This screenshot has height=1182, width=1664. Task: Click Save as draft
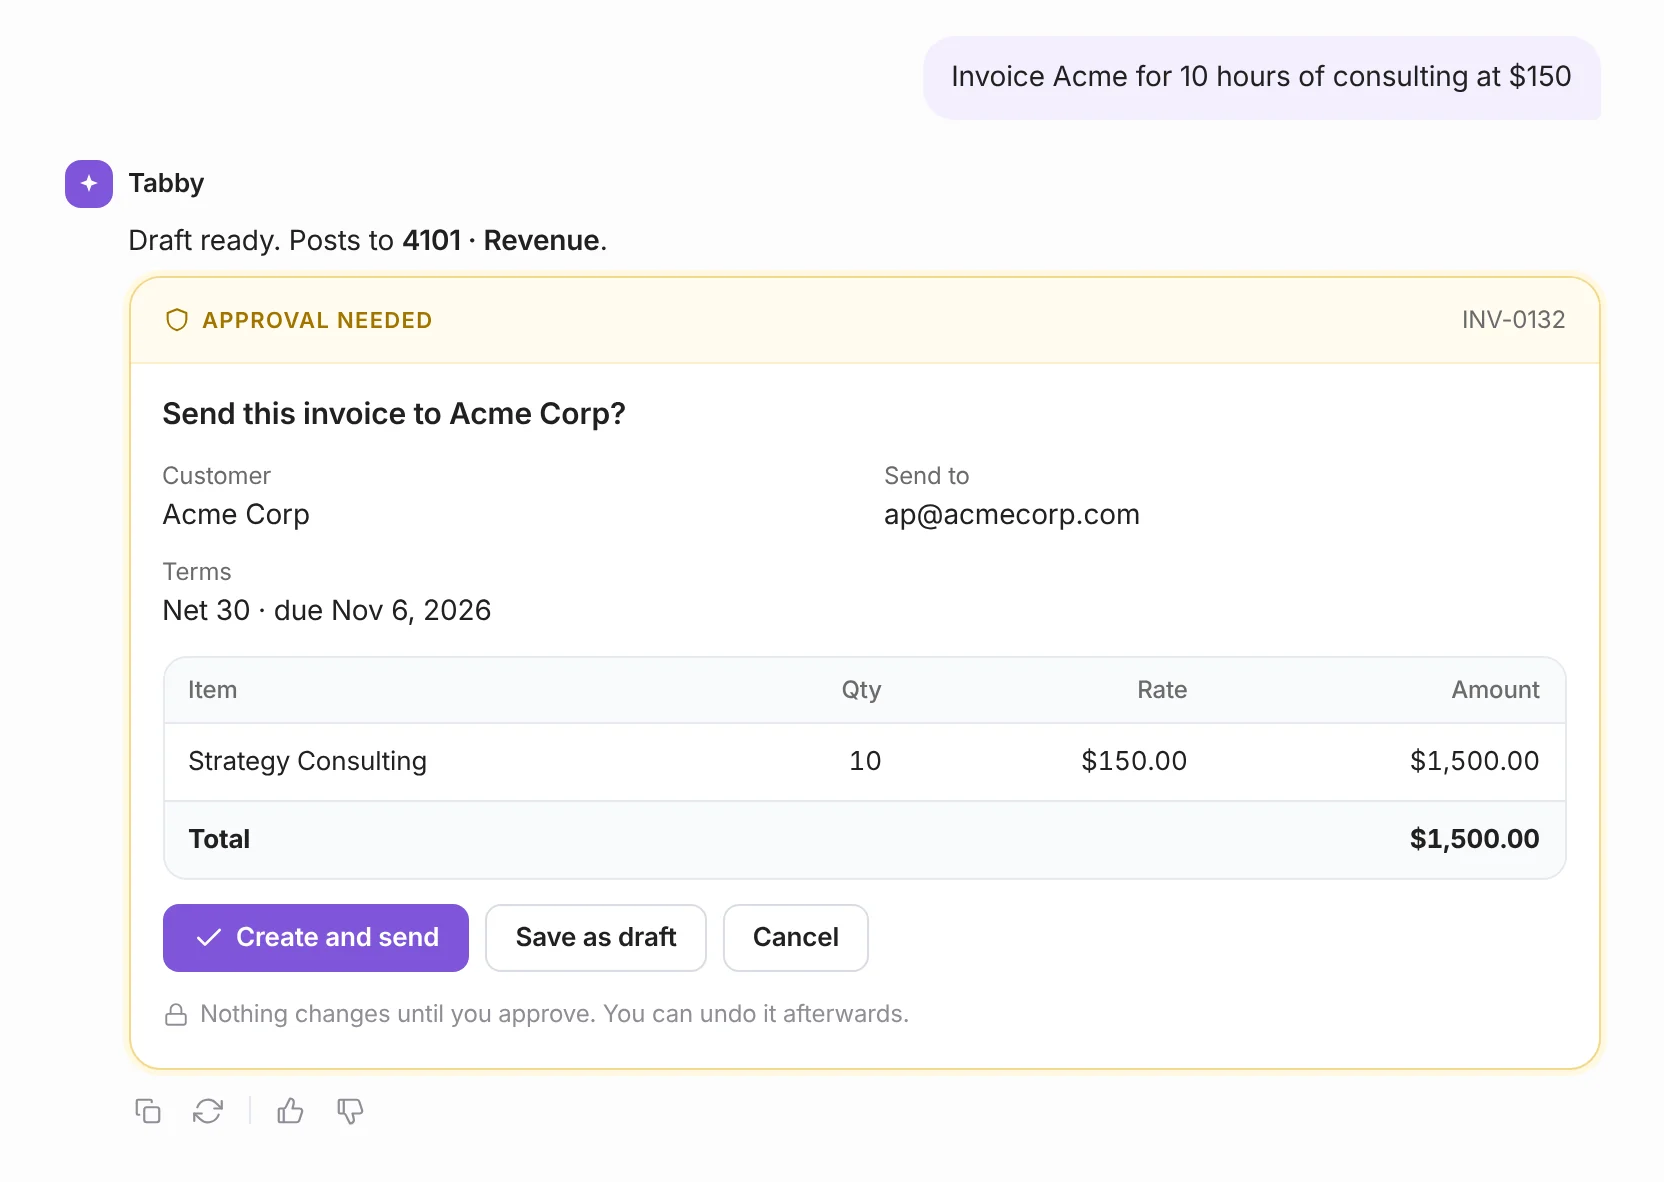596,938
